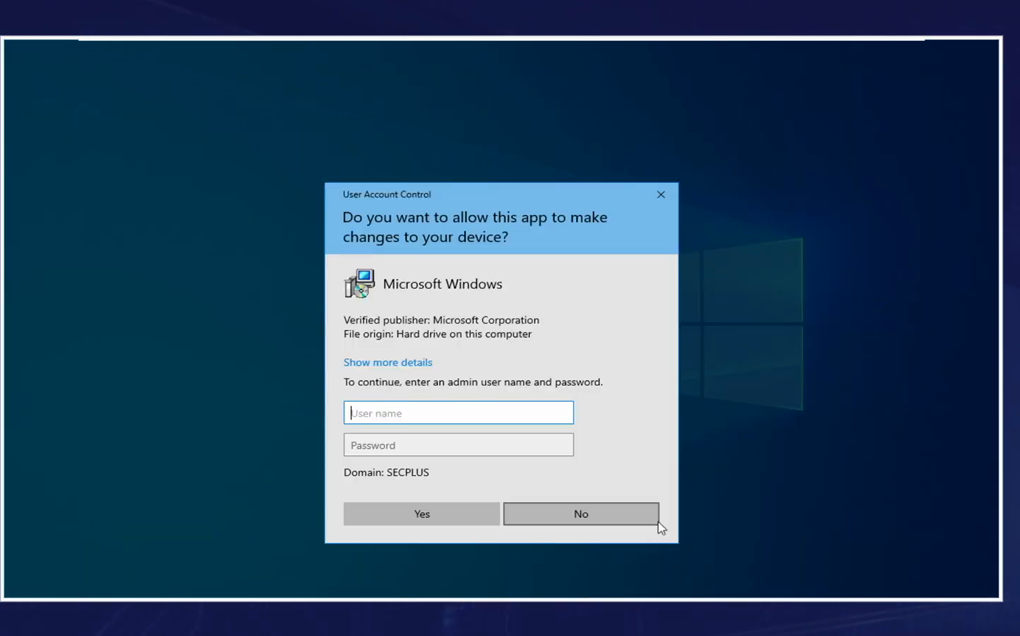Click the 'File origin:' label
Viewport: 1020px width, 636px height.
point(367,334)
